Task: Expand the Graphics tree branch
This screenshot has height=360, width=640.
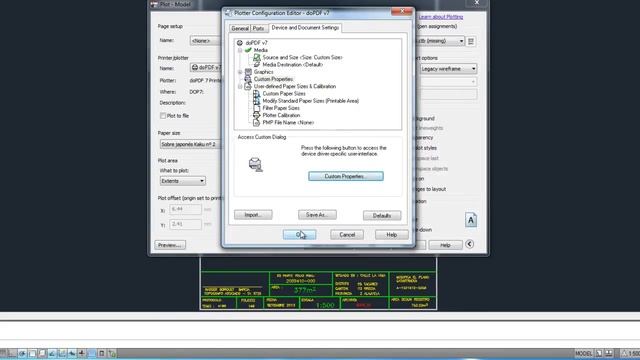Action: pos(240,72)
